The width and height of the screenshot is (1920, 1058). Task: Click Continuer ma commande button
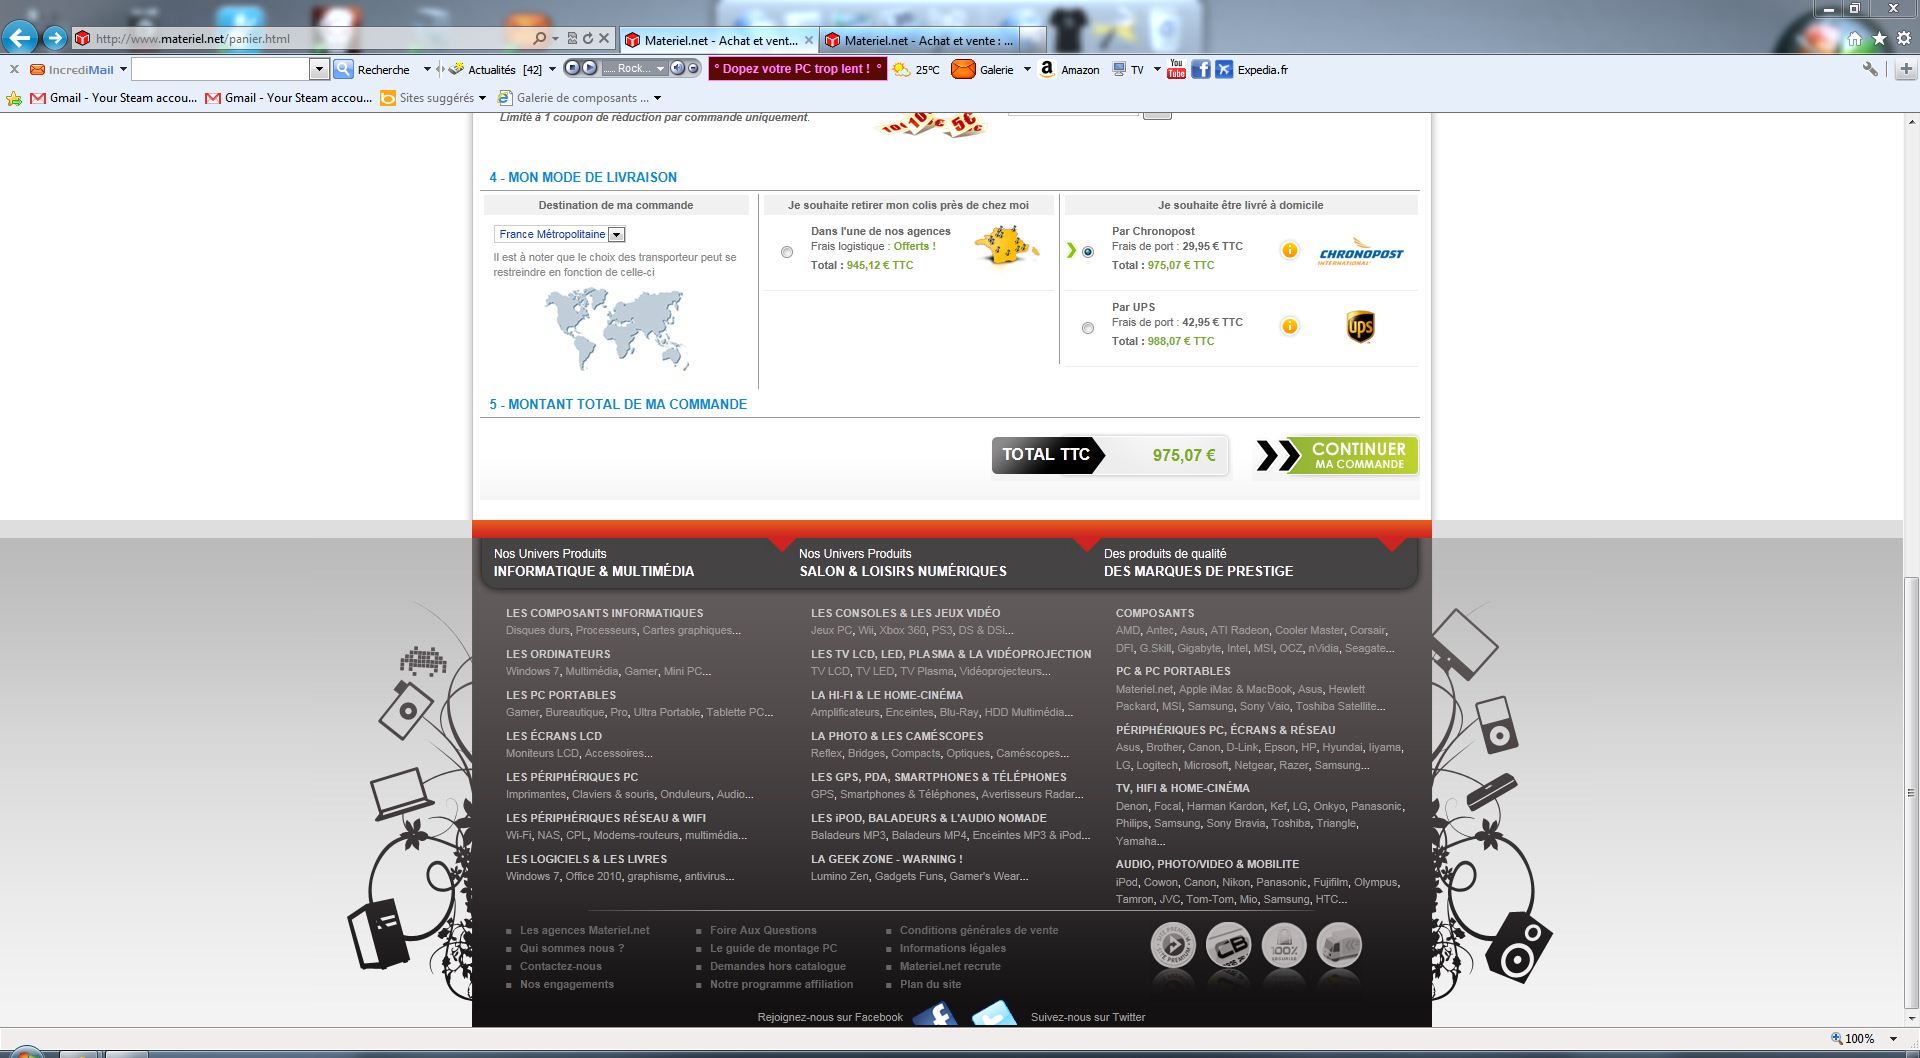(1336, 456)
